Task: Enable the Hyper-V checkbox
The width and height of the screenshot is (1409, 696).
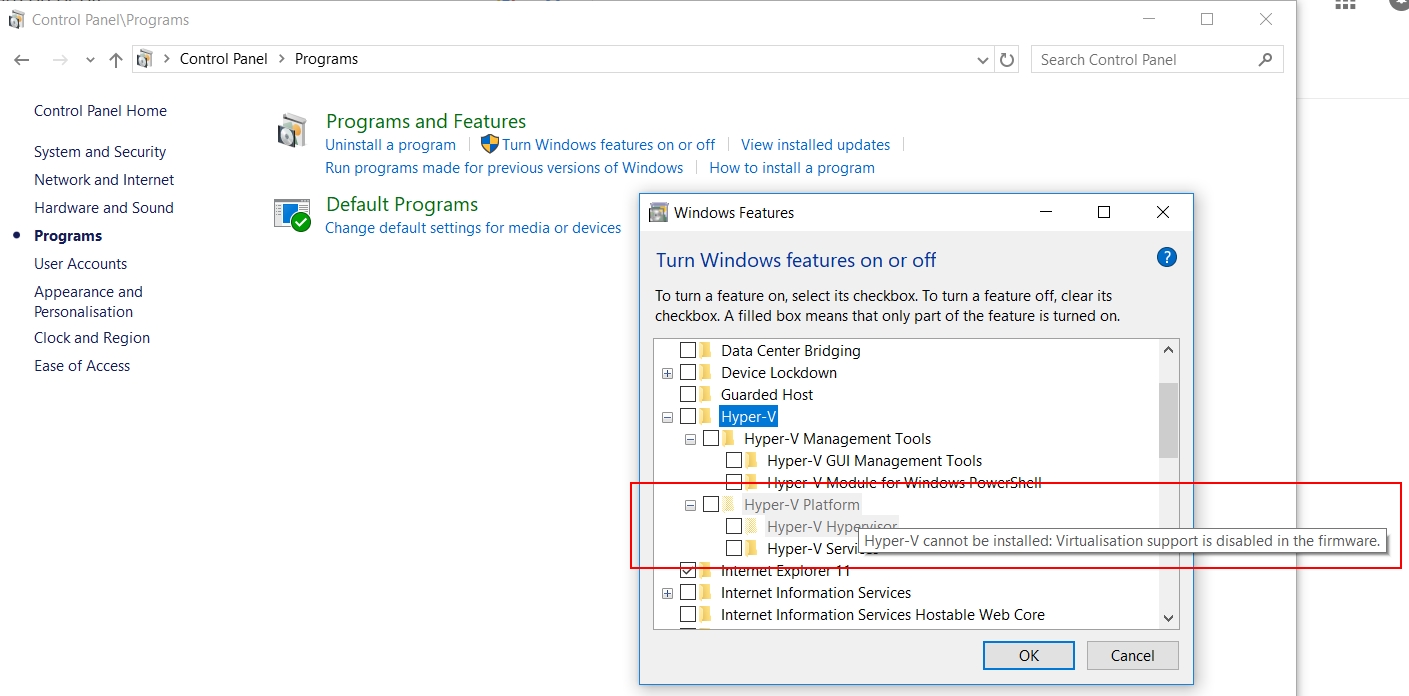Action: click(688, 416)
